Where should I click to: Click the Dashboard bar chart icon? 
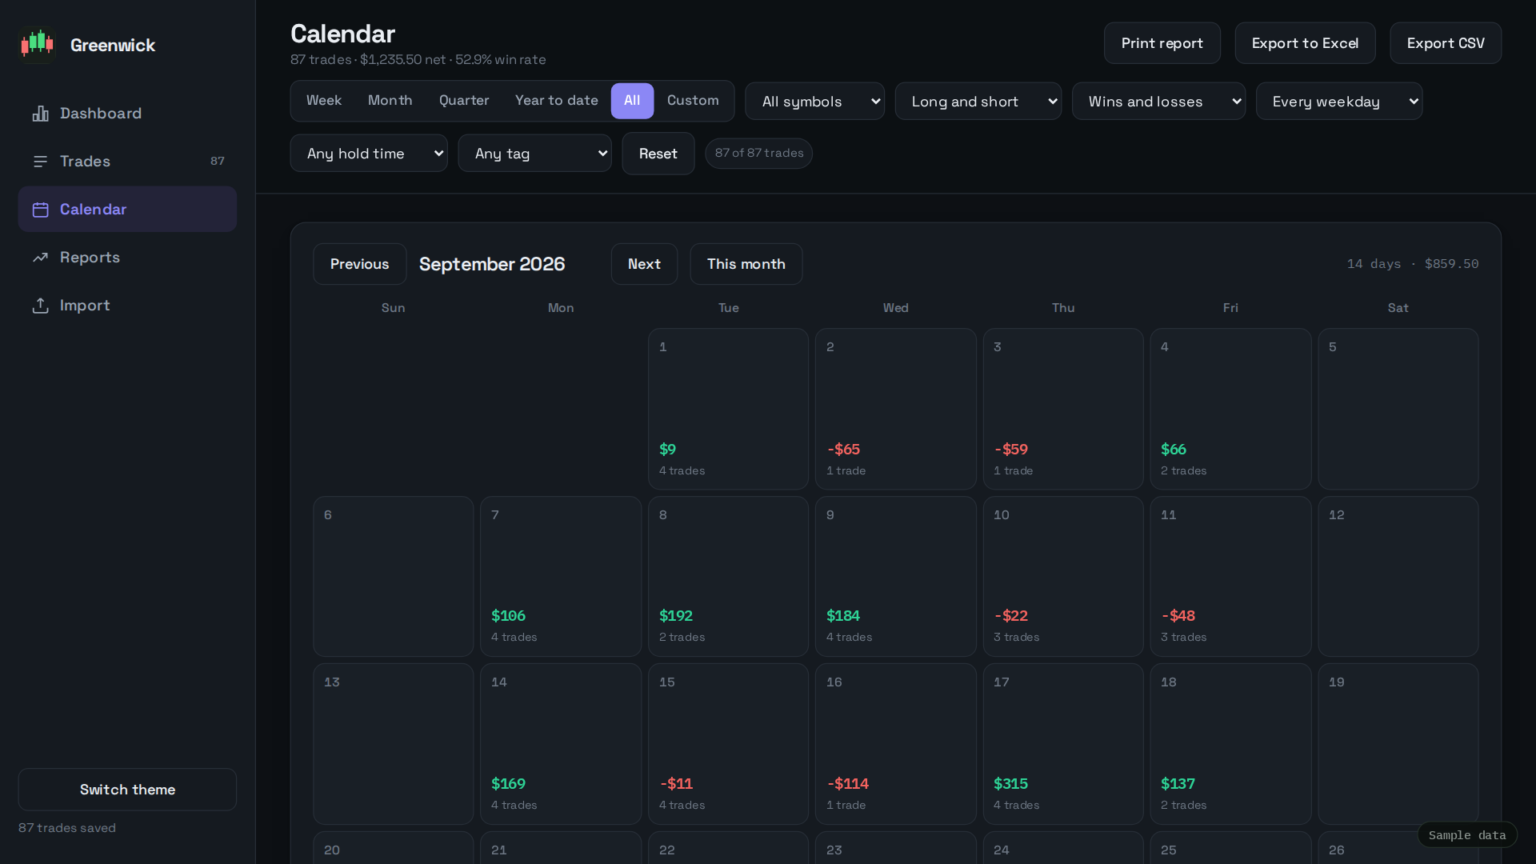pyautogui.click(x=40, y=113)
